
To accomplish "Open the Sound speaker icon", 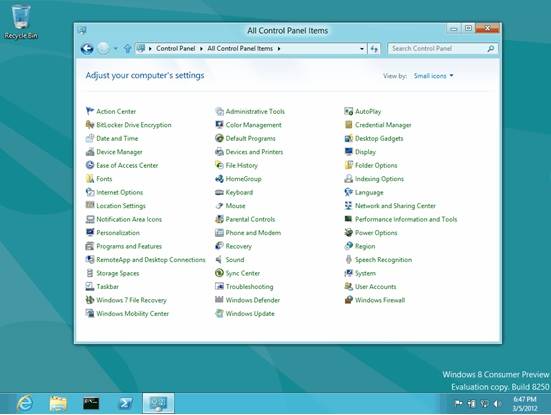I will pyautogui.click(x=219, y=259).
